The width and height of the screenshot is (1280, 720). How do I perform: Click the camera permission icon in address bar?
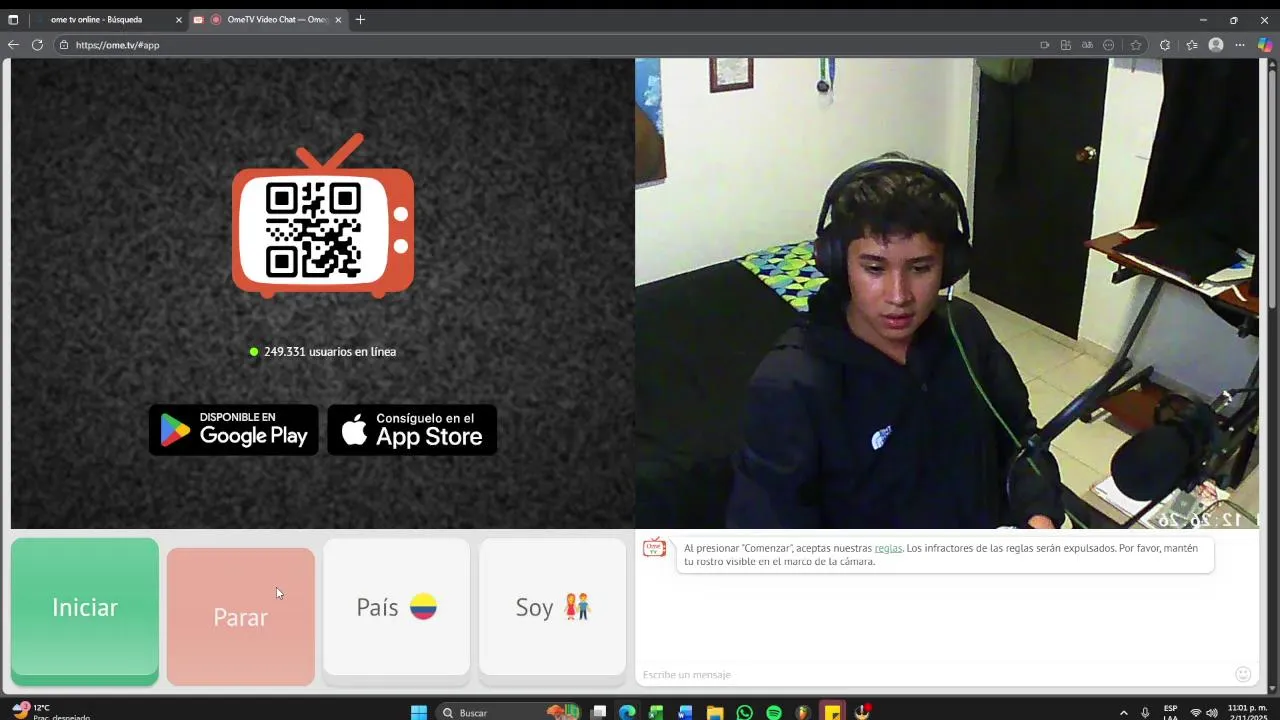[x=1044, y=45]
